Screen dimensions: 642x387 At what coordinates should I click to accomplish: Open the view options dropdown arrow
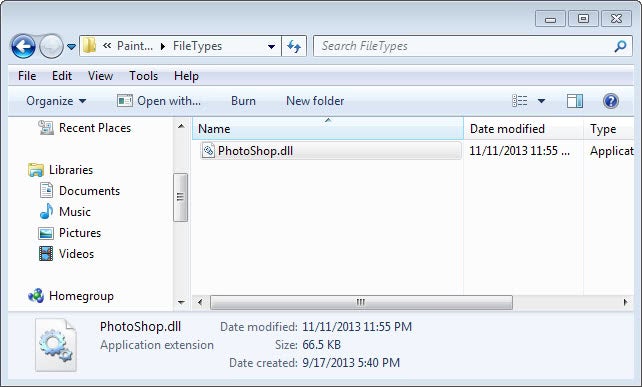coord(541,101)
